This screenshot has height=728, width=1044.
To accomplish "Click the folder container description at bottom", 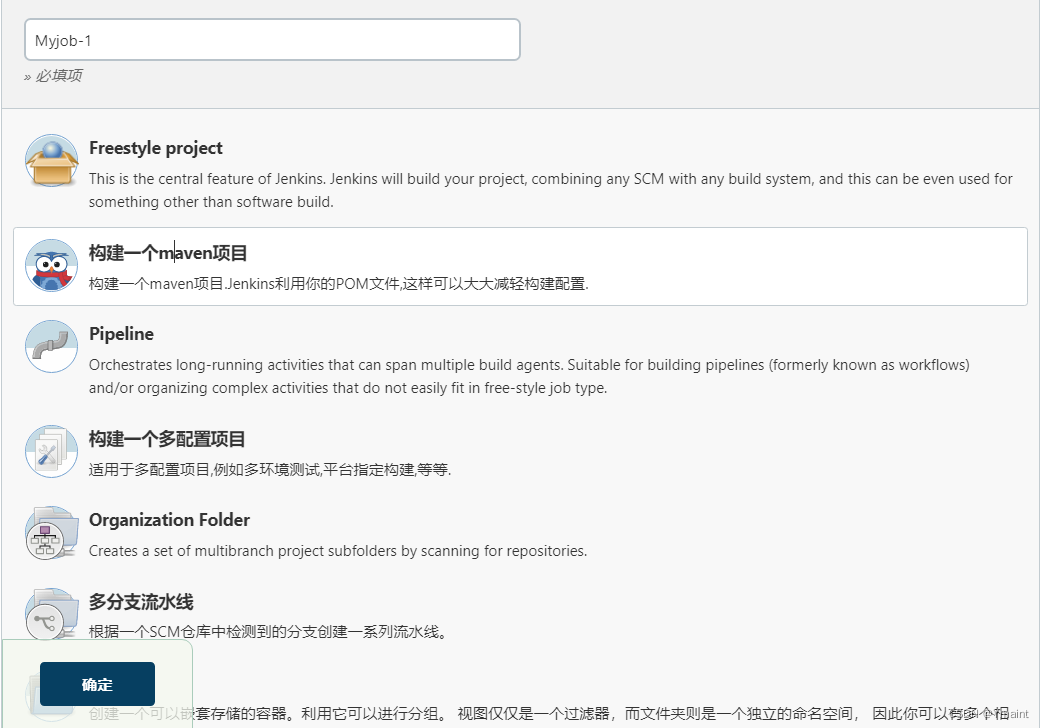I will point(549,714).
